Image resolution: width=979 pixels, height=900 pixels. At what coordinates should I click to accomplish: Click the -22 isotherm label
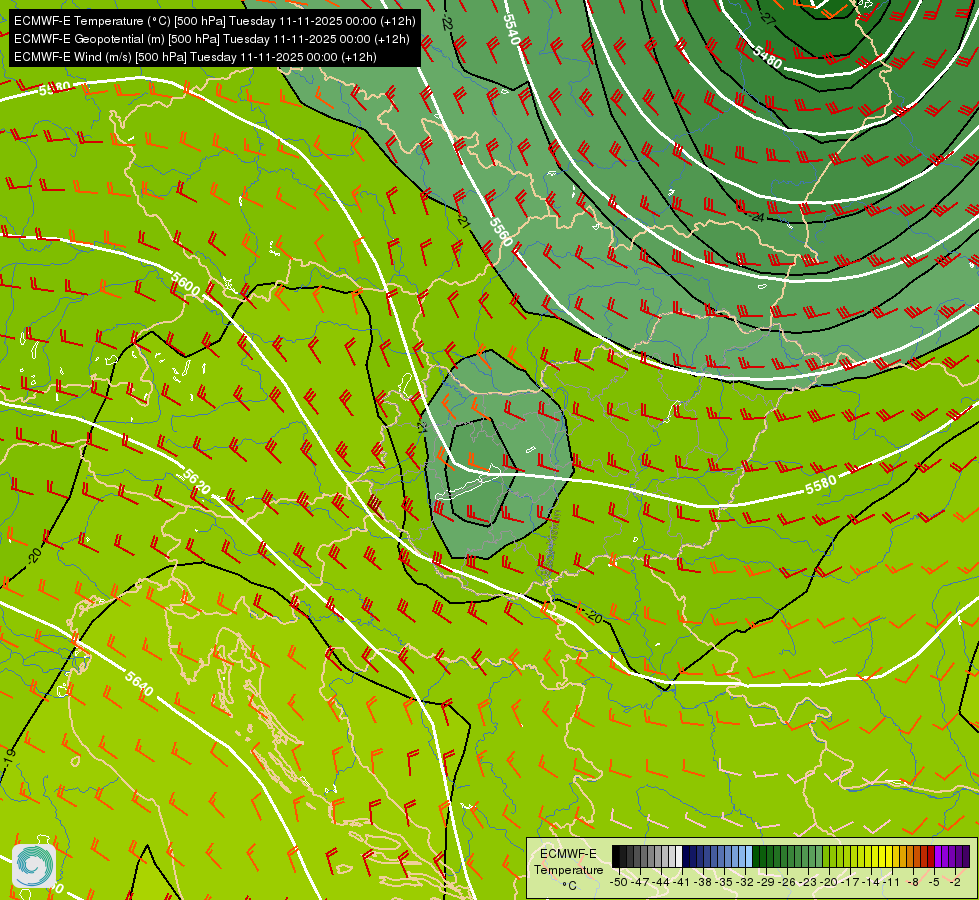[446, 23]
